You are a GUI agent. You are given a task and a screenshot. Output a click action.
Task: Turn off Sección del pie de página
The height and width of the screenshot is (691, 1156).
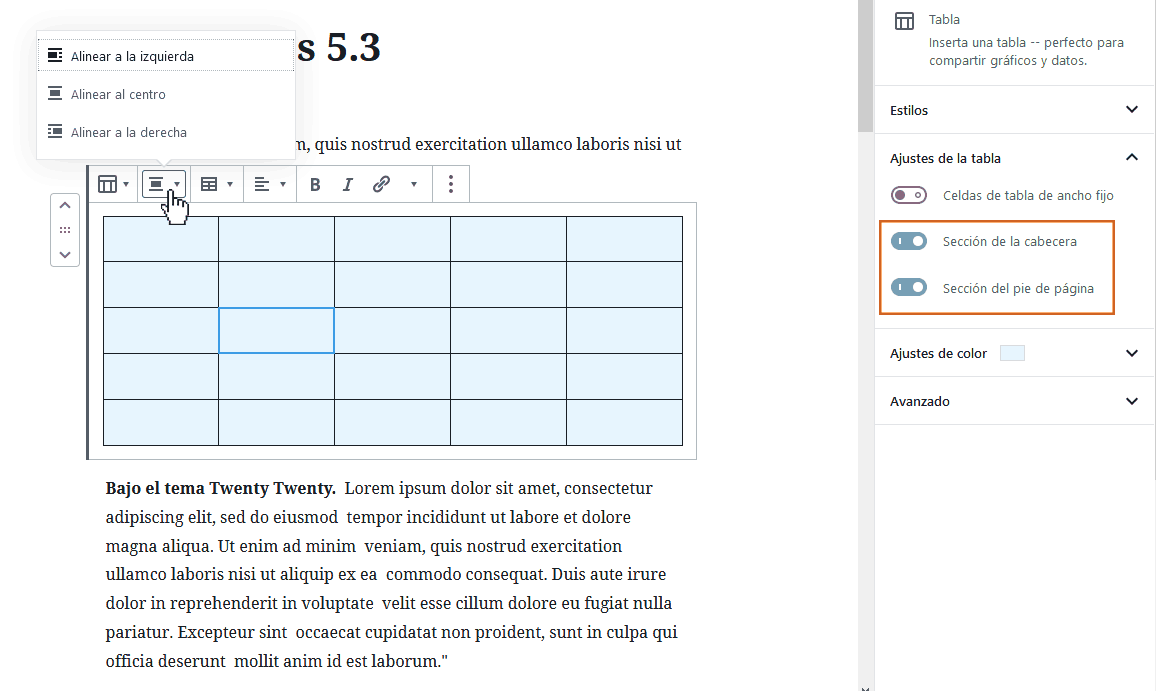tap(909, 289)
